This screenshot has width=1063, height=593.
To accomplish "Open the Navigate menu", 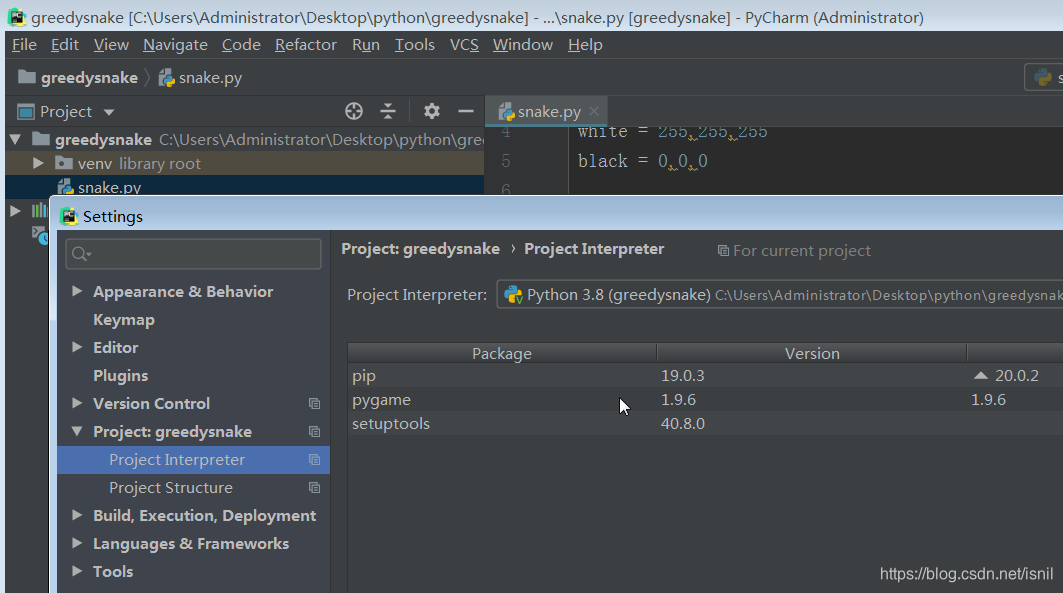I will pyautogui.click(x=175, y=45).
